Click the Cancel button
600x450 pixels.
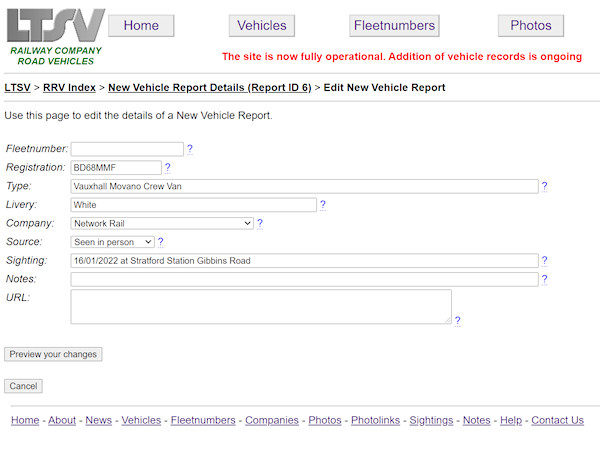point(23,386)
